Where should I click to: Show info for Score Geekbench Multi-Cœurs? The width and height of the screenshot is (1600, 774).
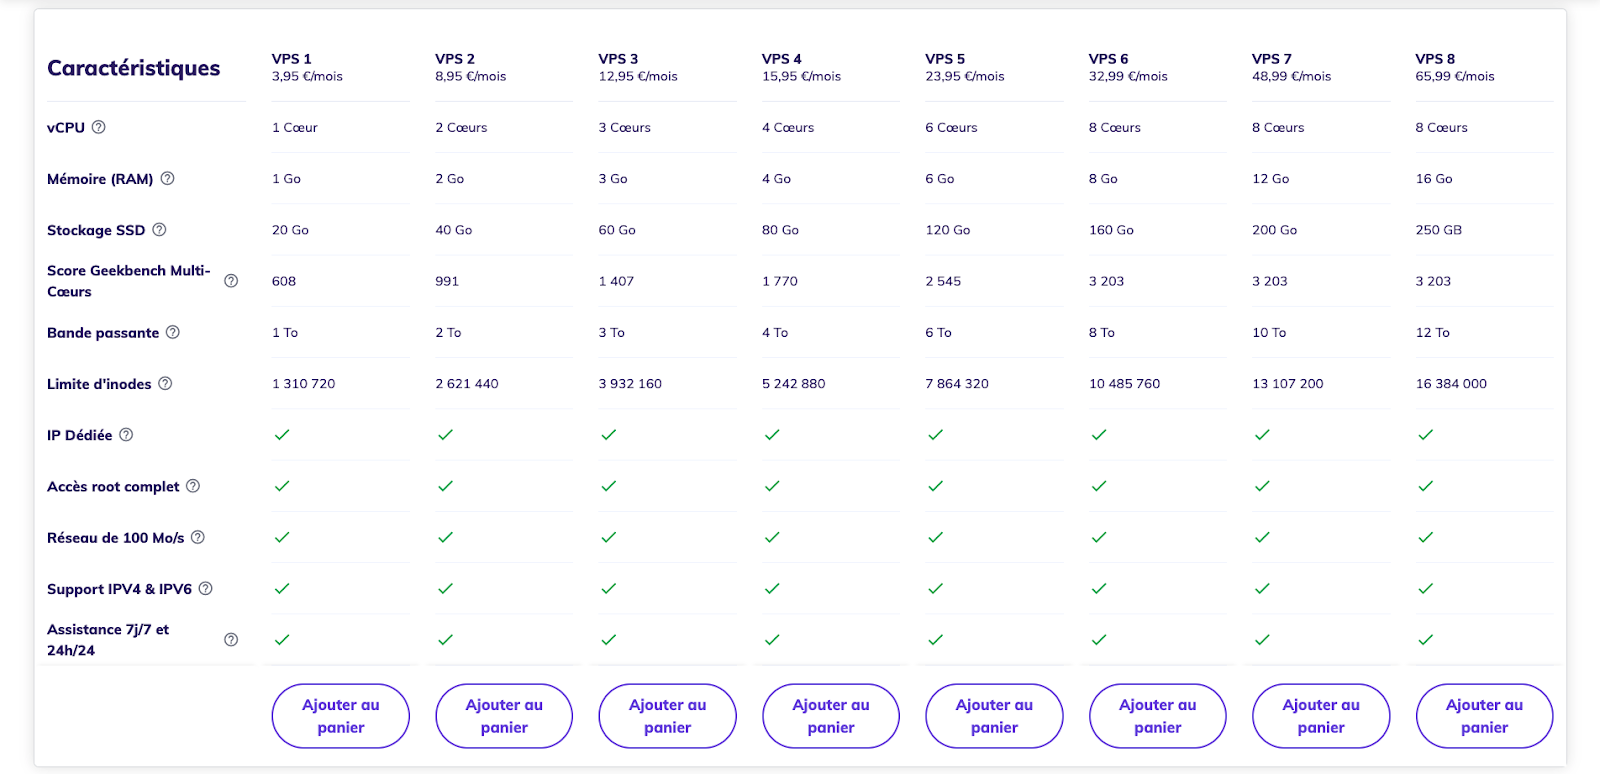click(231, 281)
